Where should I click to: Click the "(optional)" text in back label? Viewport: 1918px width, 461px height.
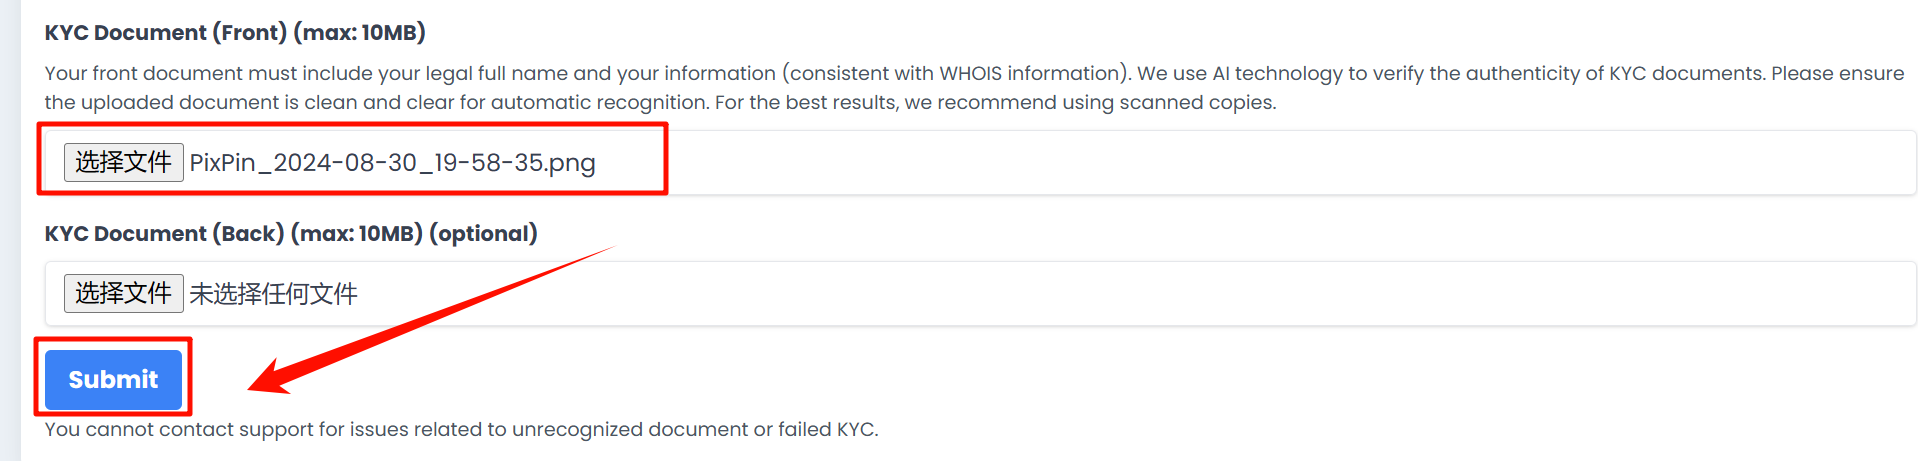483,234
